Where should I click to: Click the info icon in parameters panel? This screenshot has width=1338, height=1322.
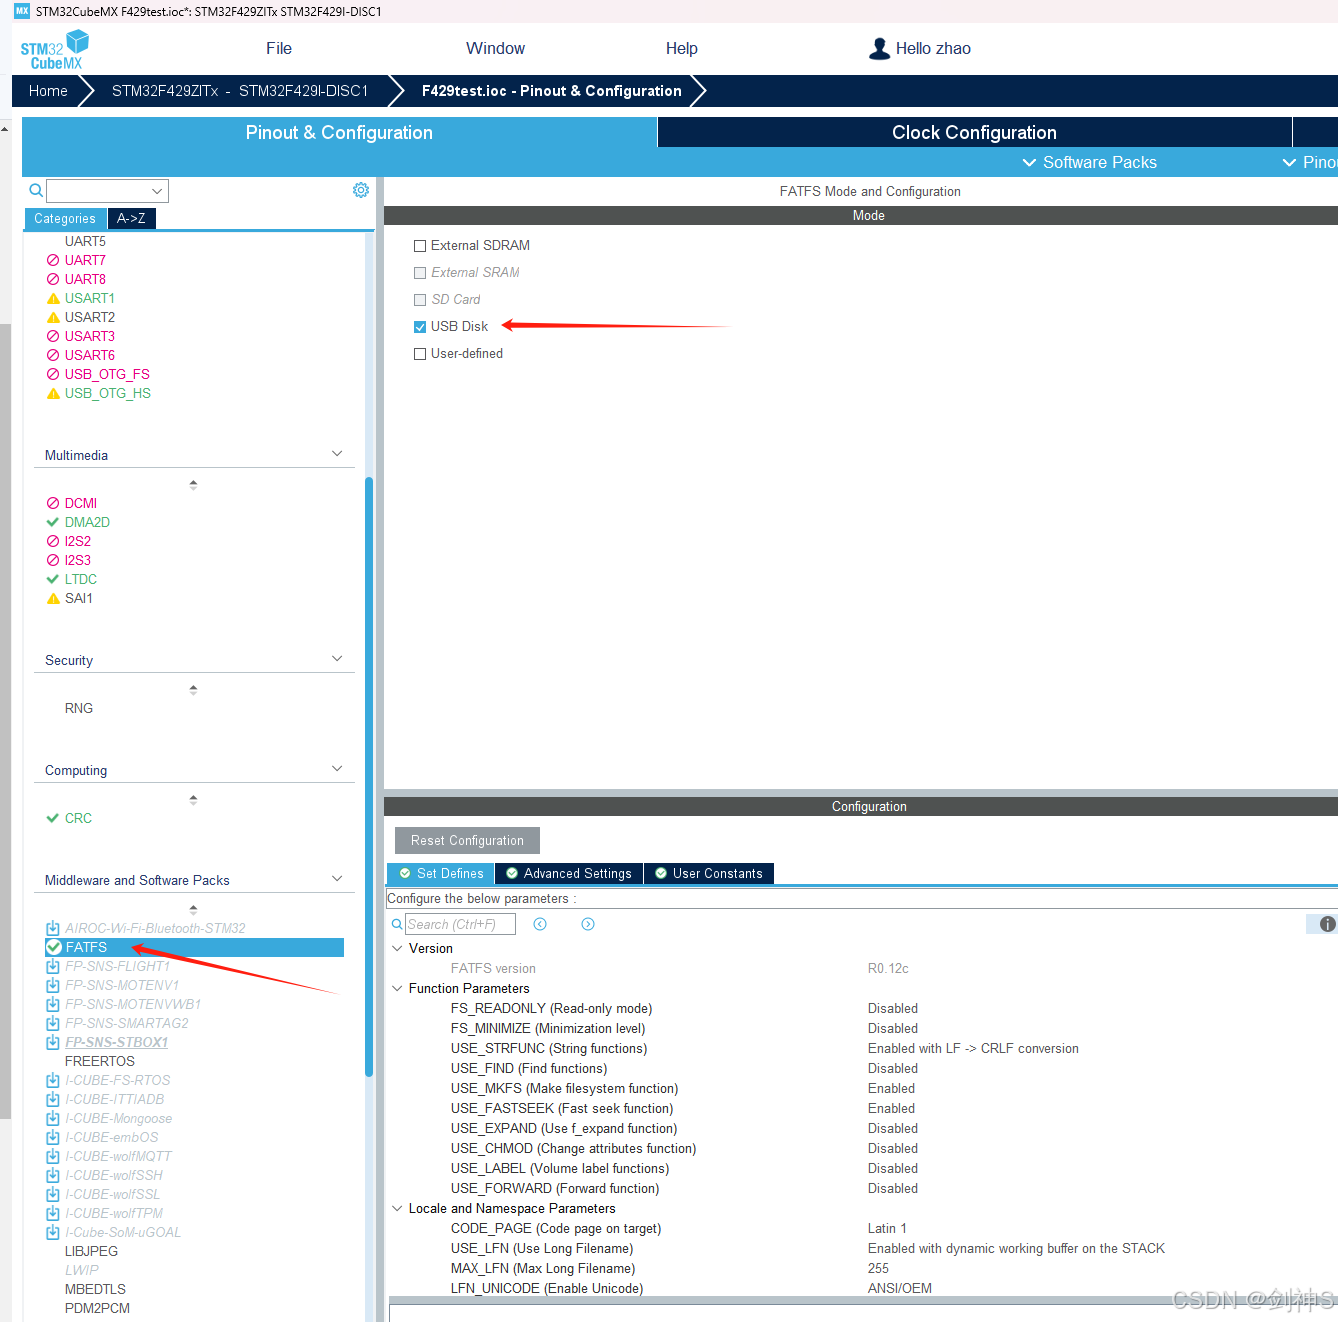pos(1327,924)
